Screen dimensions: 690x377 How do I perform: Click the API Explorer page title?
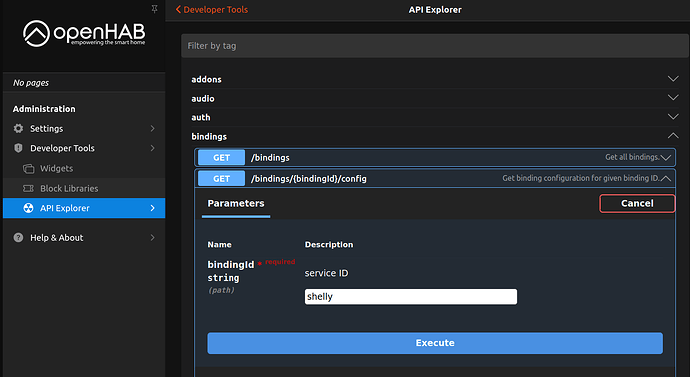pos(435,10)
